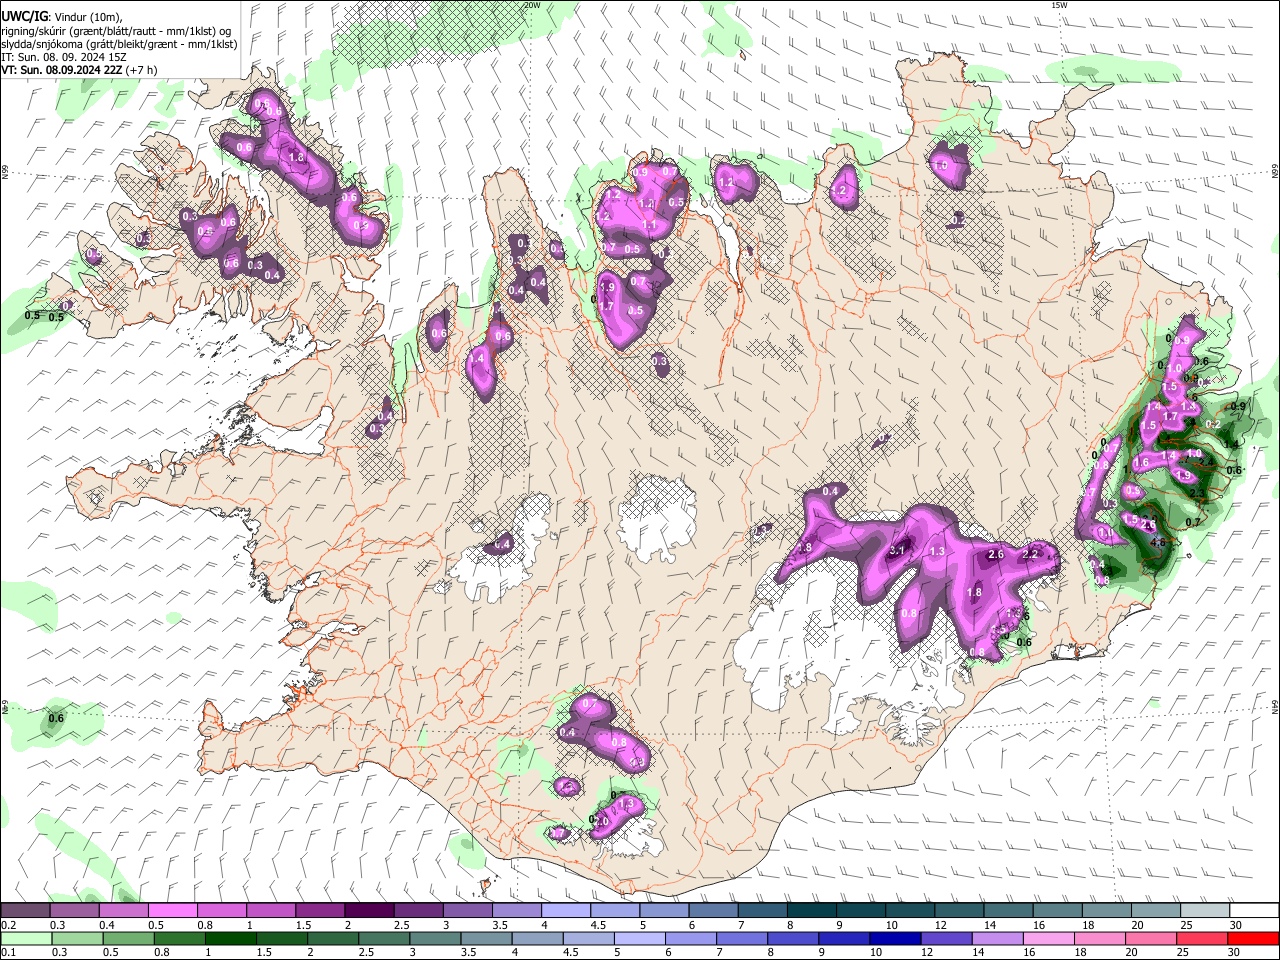Click deep blue swatch labeled 10, lower legend
Viewport: 1280px width, 960px height.
pyautogui.click(x=895, y=939)
